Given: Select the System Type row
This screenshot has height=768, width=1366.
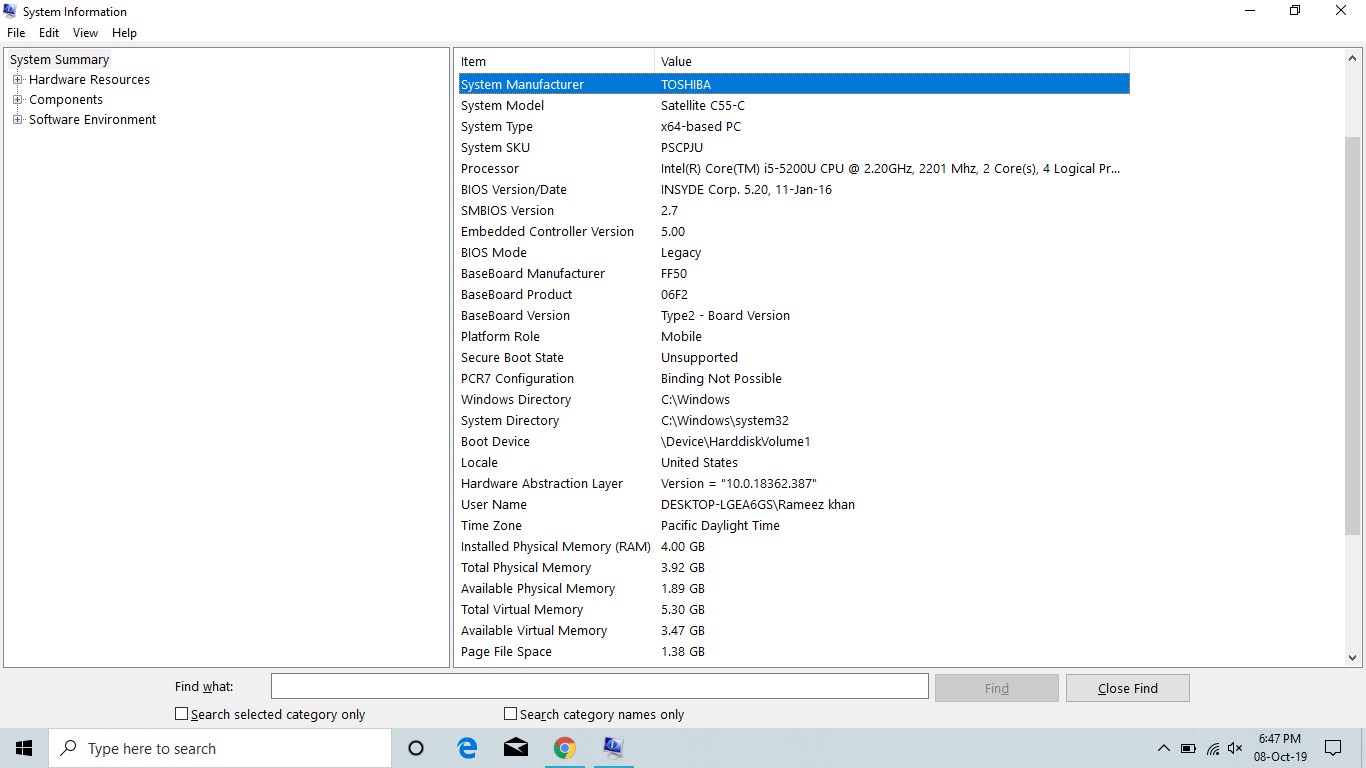Looking at the screenshot, I should coord(793,127).
